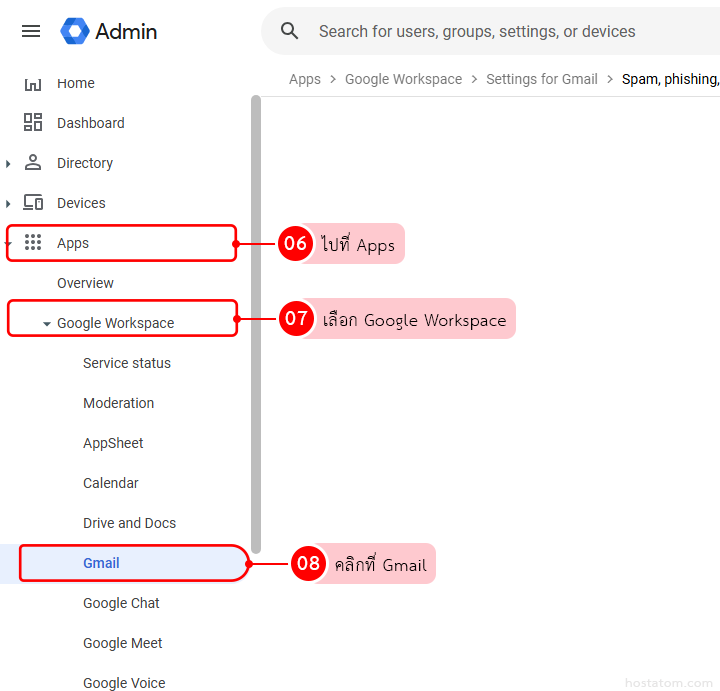Open Drive and Docs settings
This screenshot has width=720, height=691.
(129, 523)
